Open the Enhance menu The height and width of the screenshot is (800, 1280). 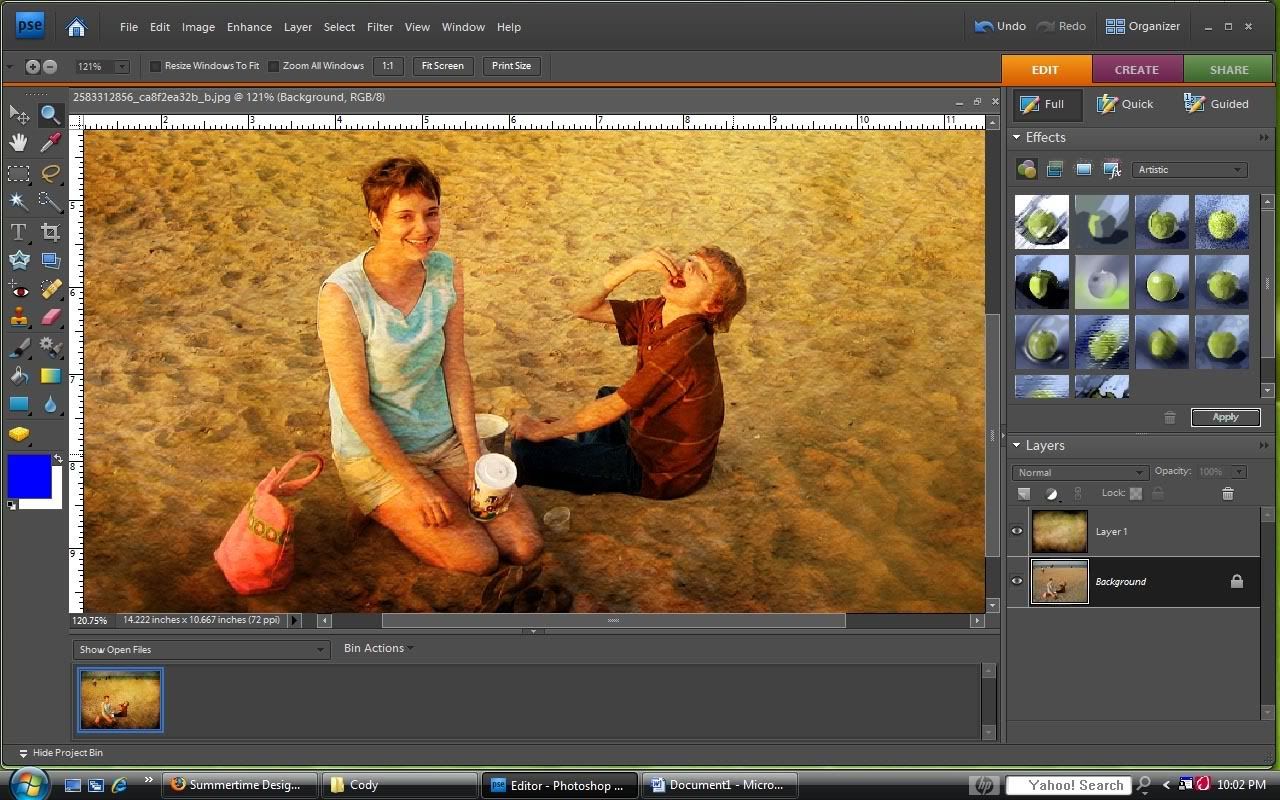[x=249, y=27]
